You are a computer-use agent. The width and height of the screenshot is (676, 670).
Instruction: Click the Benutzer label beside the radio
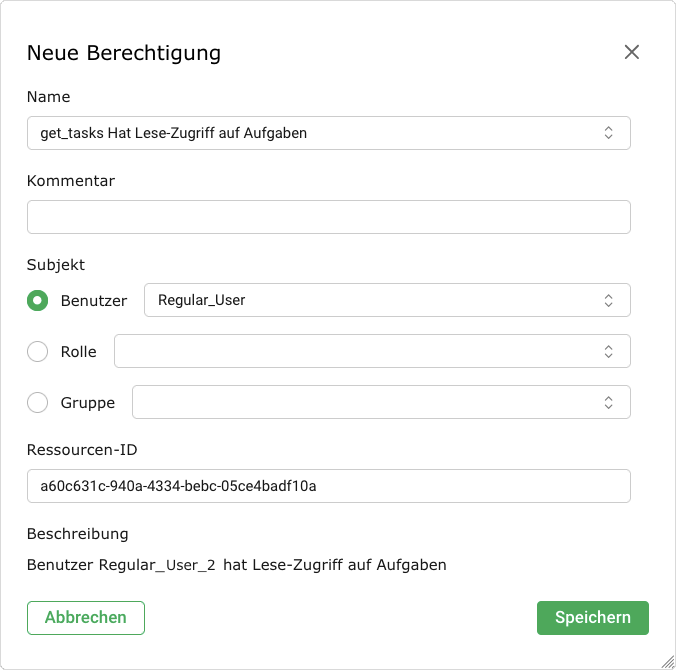coord(94,300)
